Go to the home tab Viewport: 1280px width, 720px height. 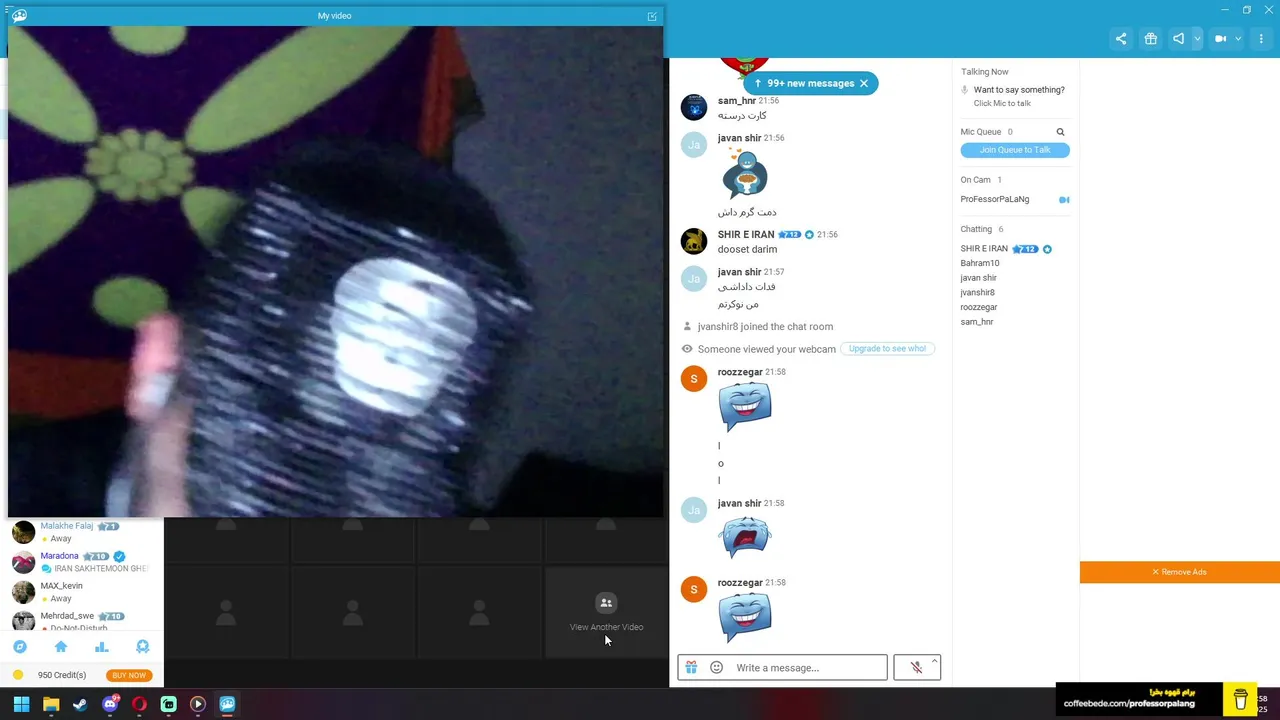point(61,647)
